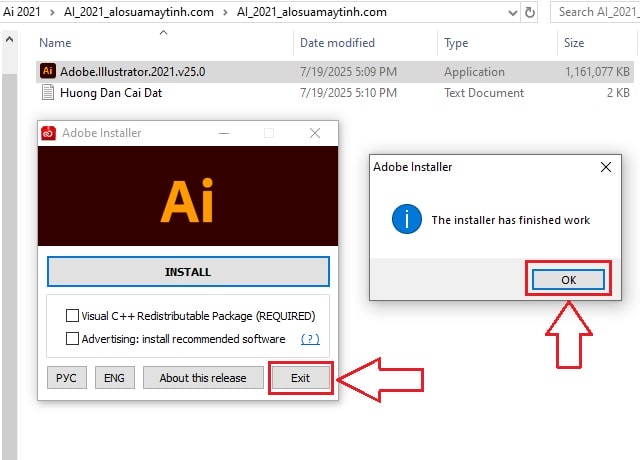
Task: Toggle Advertising recommended software checkbox
Action: [x=72, y=338]
